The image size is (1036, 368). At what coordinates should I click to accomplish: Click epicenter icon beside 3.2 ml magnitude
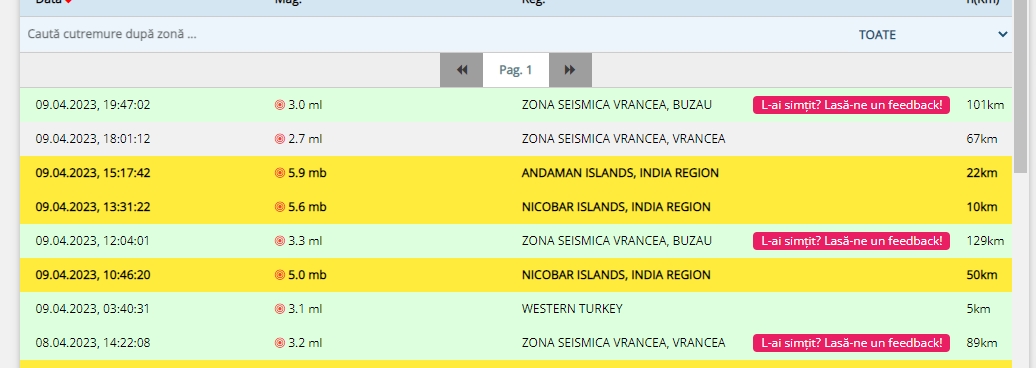279,343
